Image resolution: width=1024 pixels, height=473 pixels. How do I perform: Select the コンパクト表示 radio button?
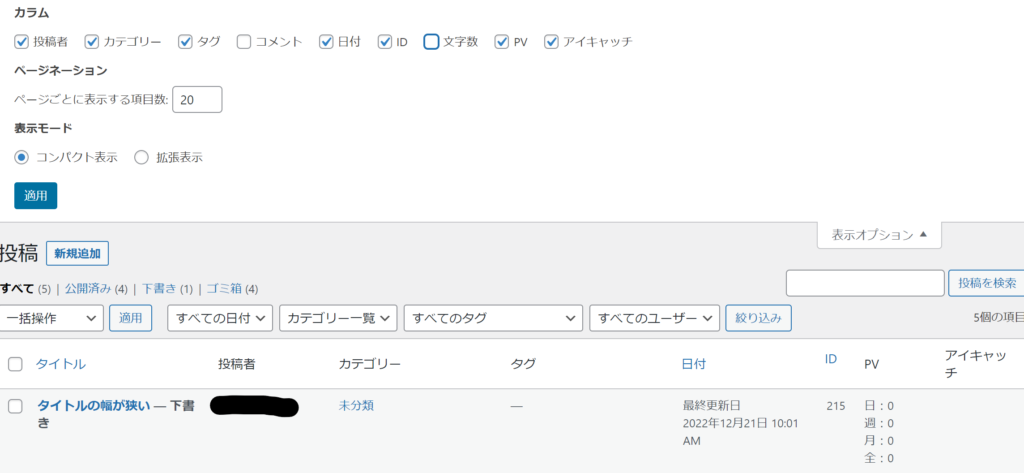click(x=22, y=157)
